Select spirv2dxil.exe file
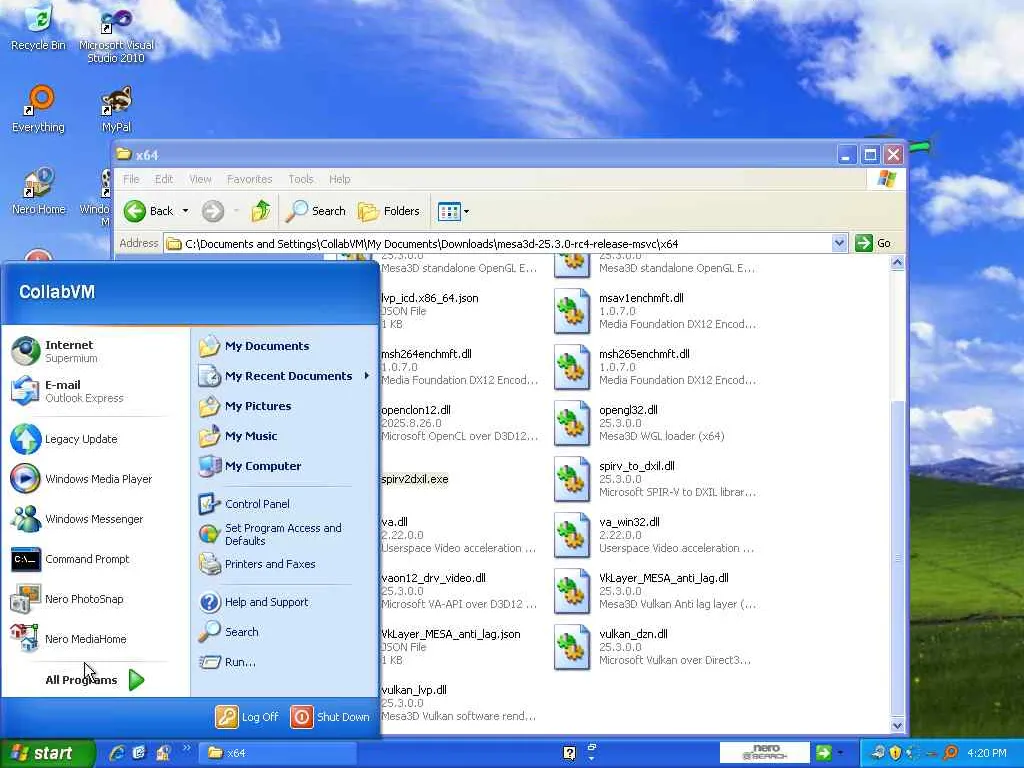Screen dimensions: 1024x768 click(415, 479)
